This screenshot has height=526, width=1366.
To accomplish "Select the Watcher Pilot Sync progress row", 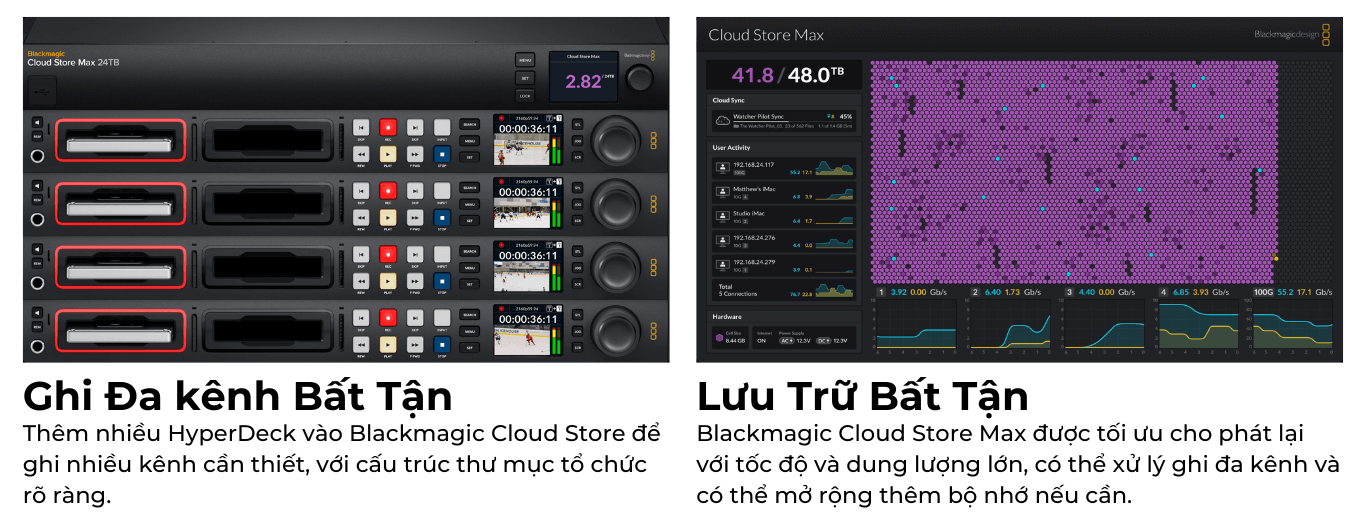I will click(784, 121).
